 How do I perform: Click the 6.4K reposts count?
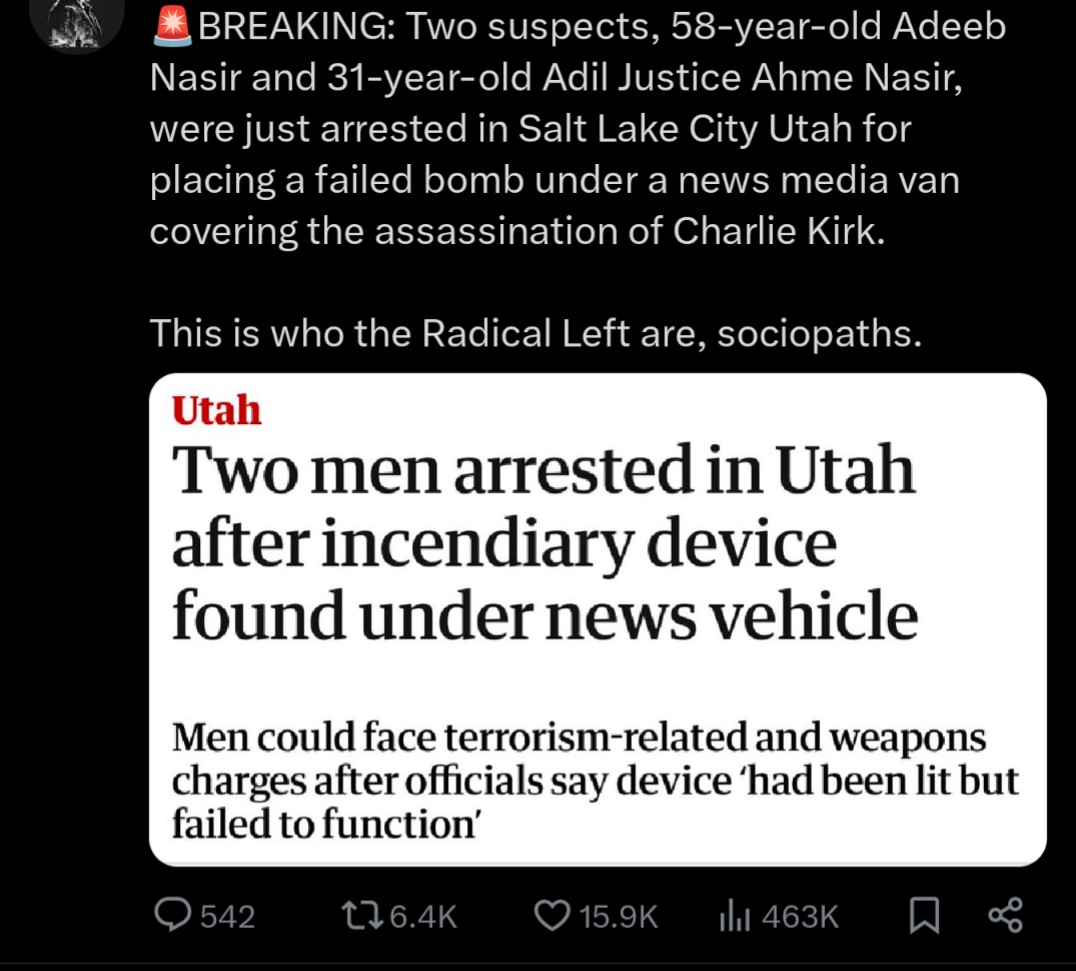(x=423, y=917)
